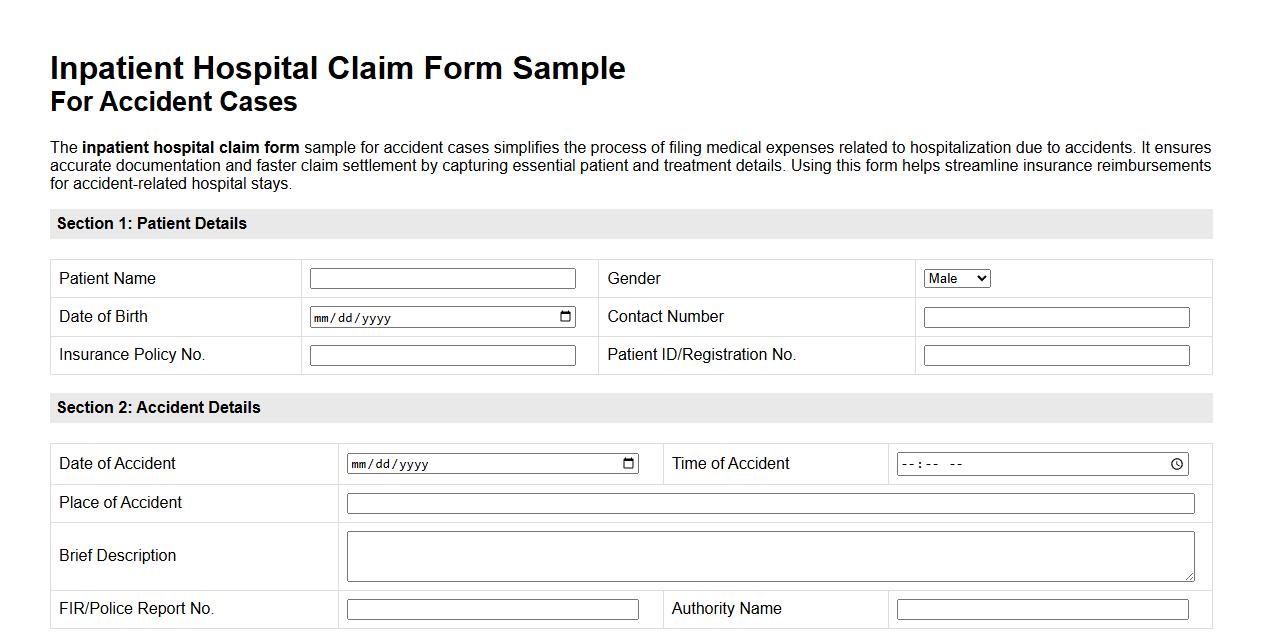Click the Authority Name input field
Image resolution: width=1263 pixels, height=643 pixels.
[1043, 608]
